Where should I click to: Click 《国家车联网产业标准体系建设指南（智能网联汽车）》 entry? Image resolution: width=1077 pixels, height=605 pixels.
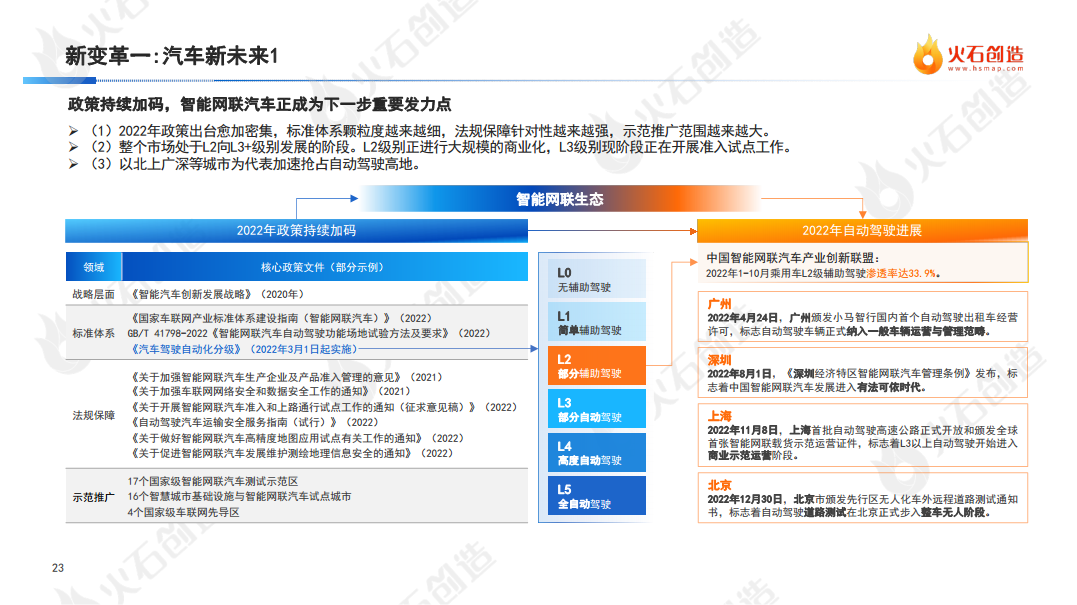tap(280, 319)
